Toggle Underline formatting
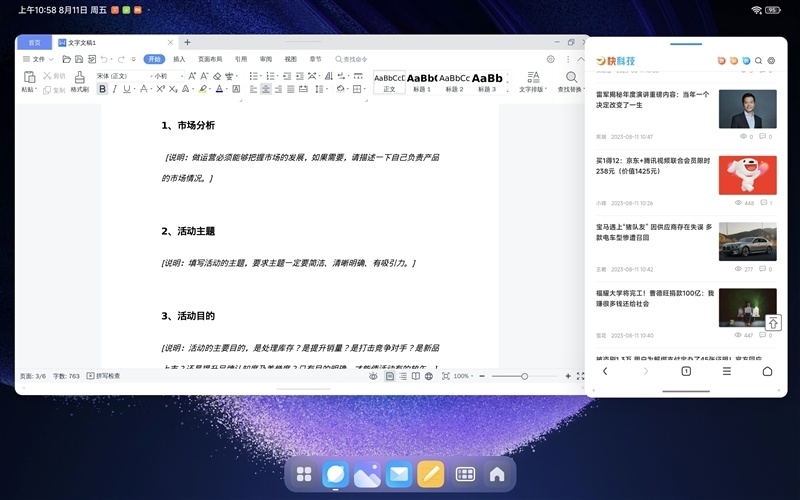 tap(127, 89)
